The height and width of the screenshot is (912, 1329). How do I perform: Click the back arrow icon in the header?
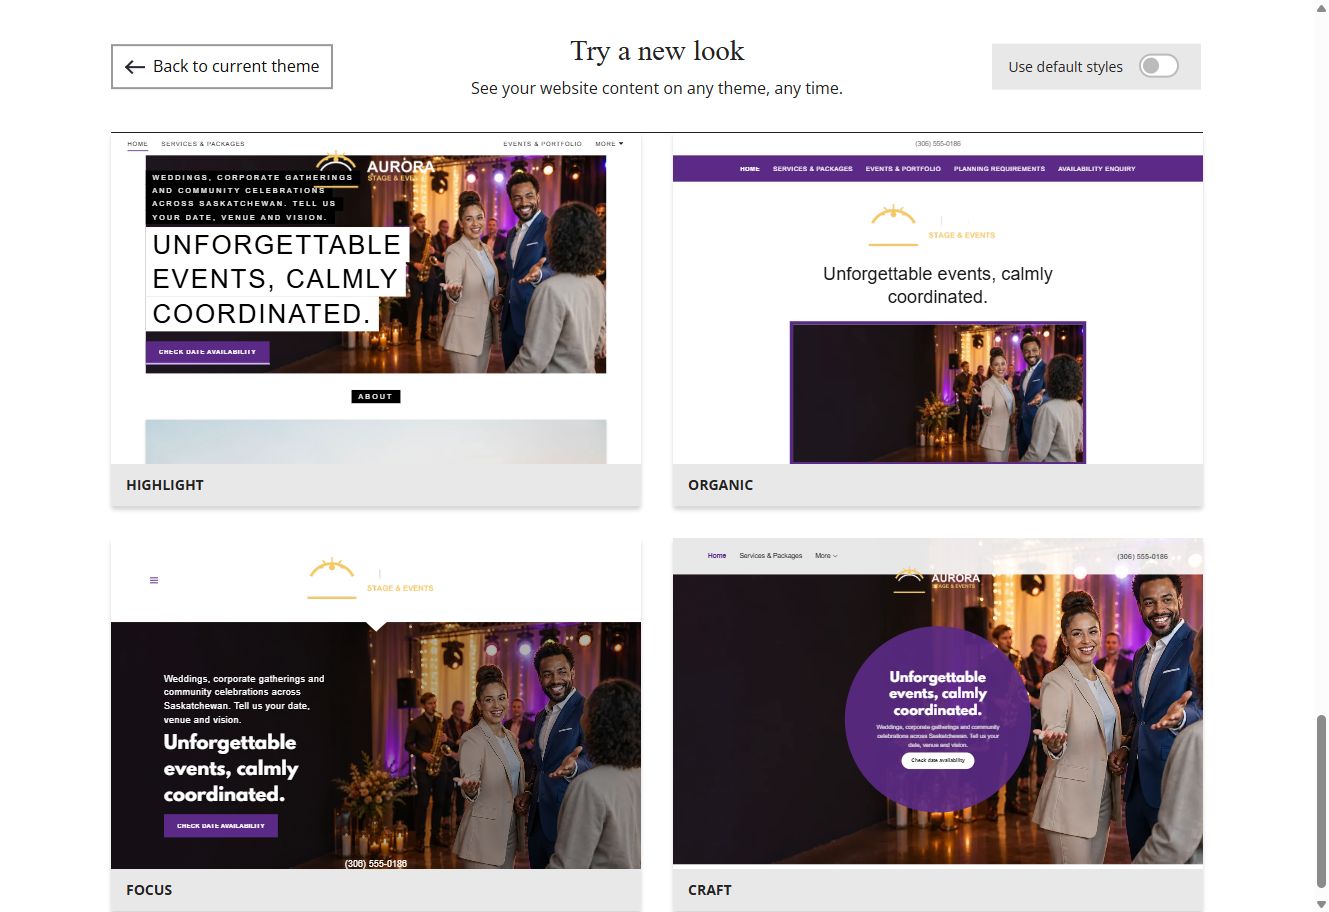135,67
